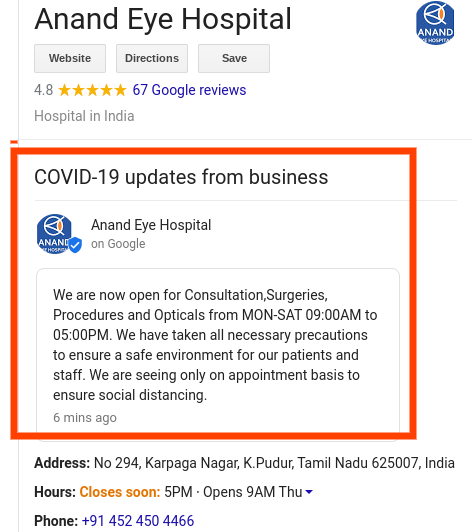Click the COVID-19 updates from business heading

click(181, 177)
